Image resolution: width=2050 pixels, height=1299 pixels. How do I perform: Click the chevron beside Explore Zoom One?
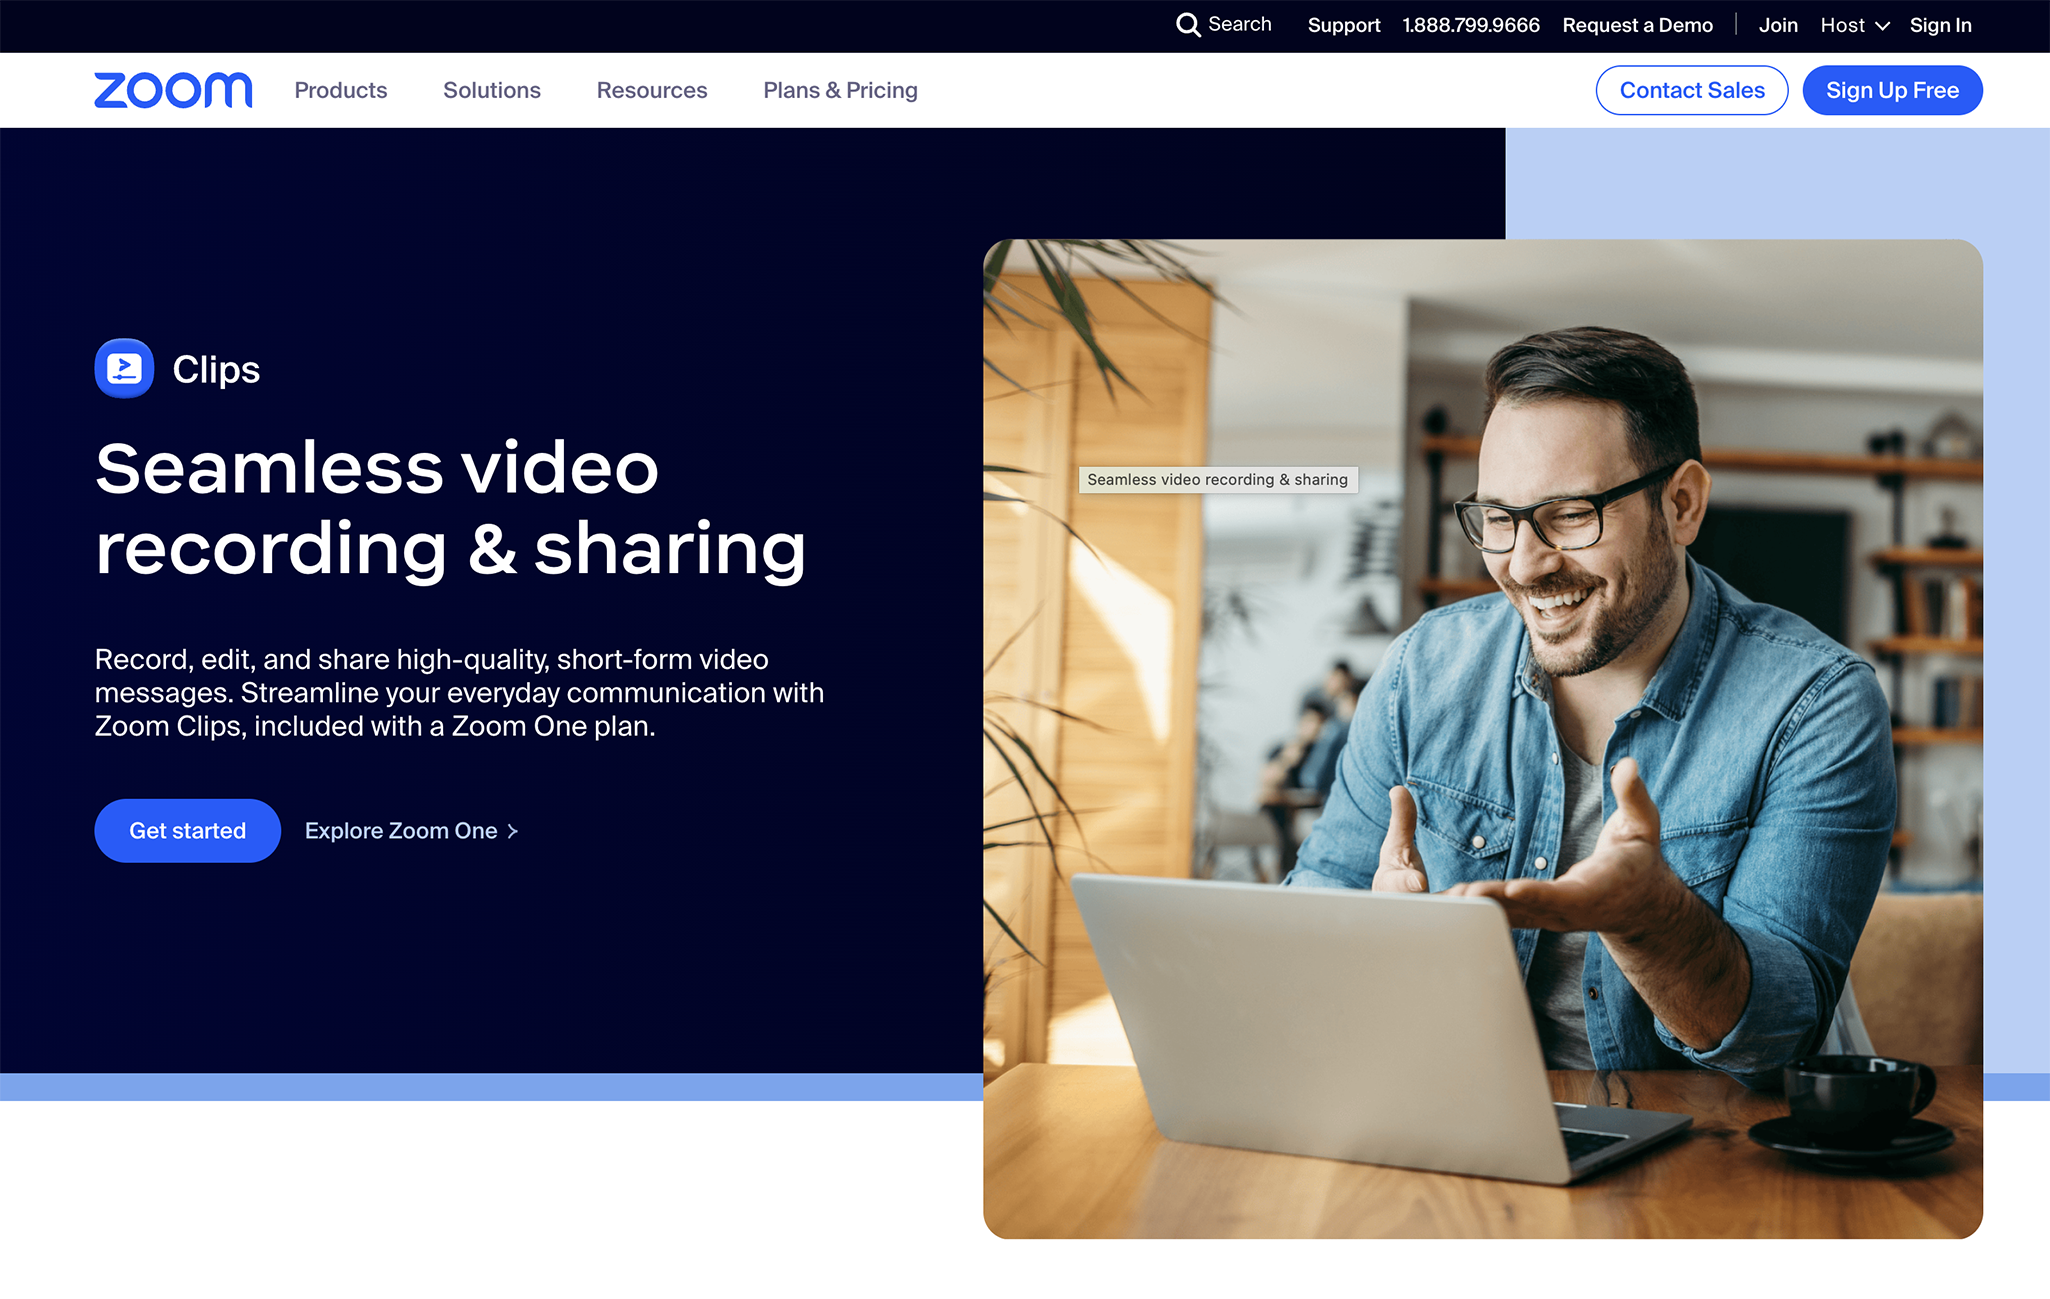tap(513, 831)
